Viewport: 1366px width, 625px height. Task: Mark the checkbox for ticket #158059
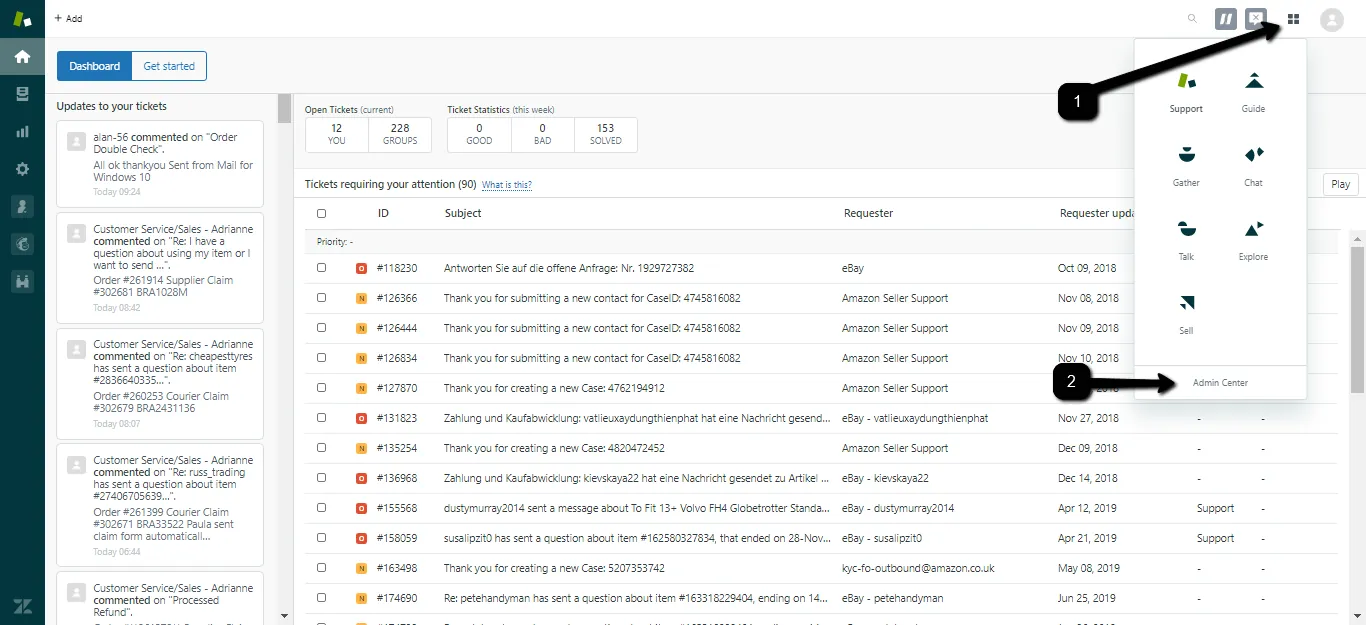click(x=321, y=538)
